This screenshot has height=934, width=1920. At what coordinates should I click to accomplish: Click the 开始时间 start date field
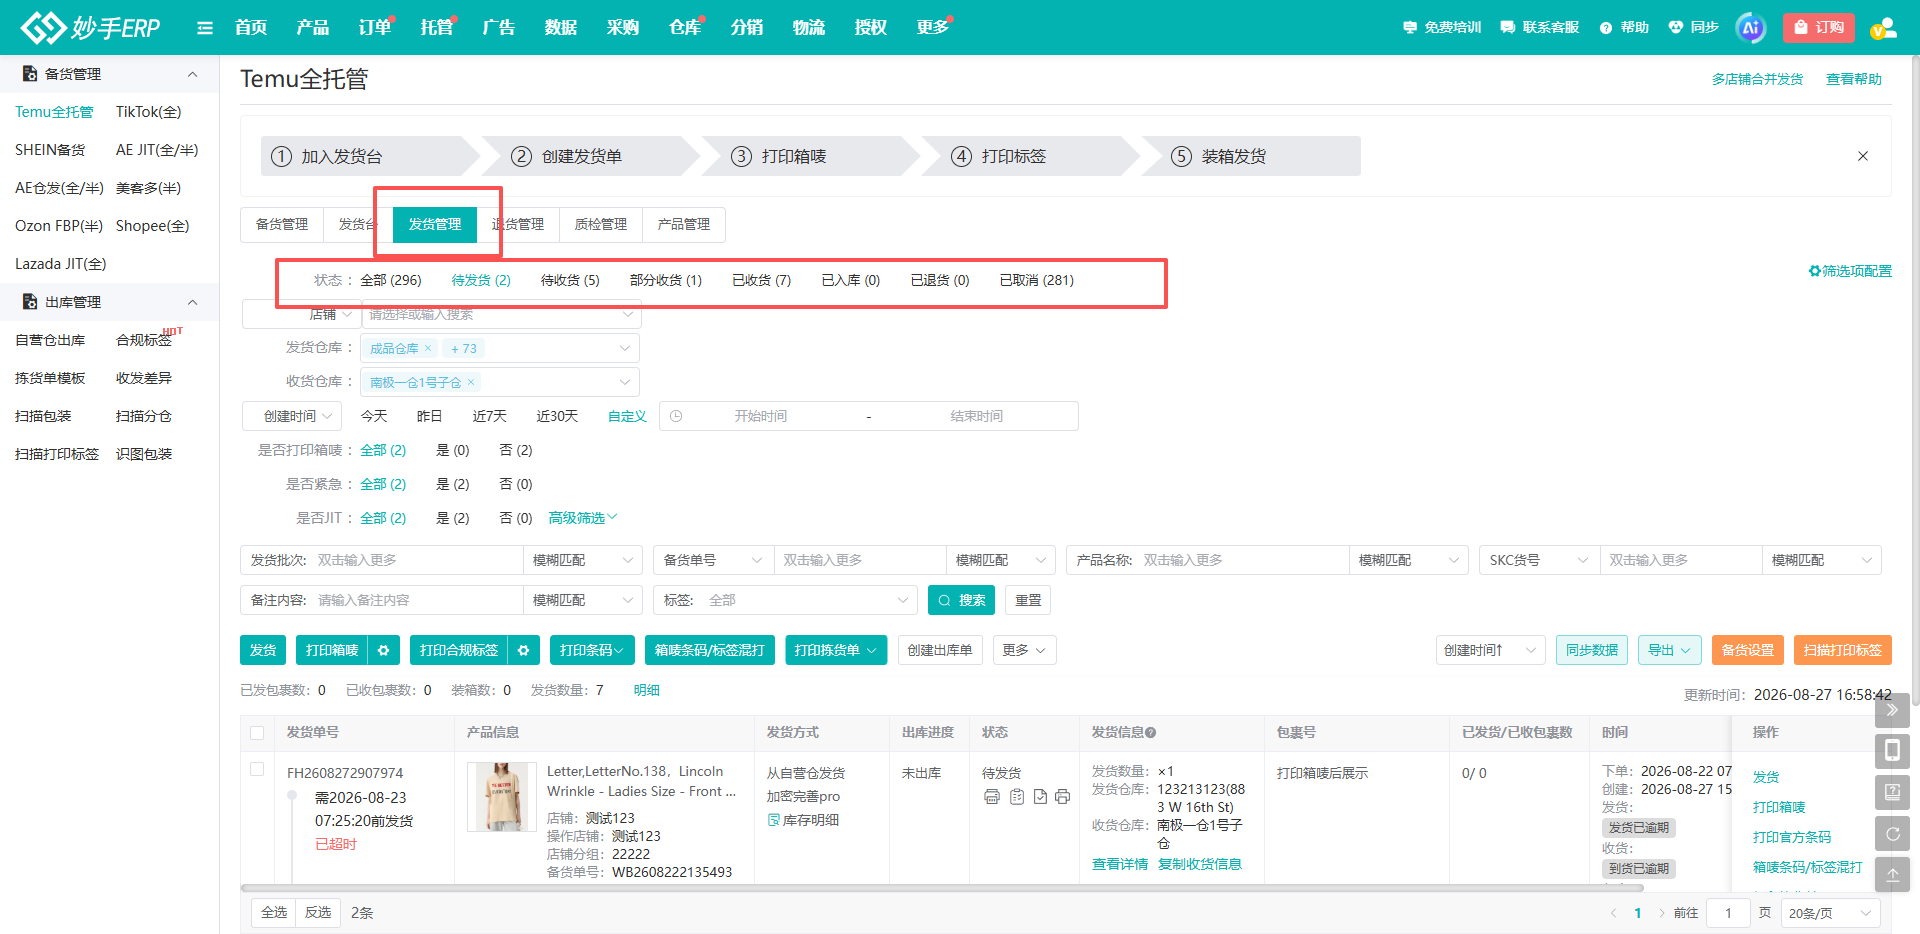[761, 416]
